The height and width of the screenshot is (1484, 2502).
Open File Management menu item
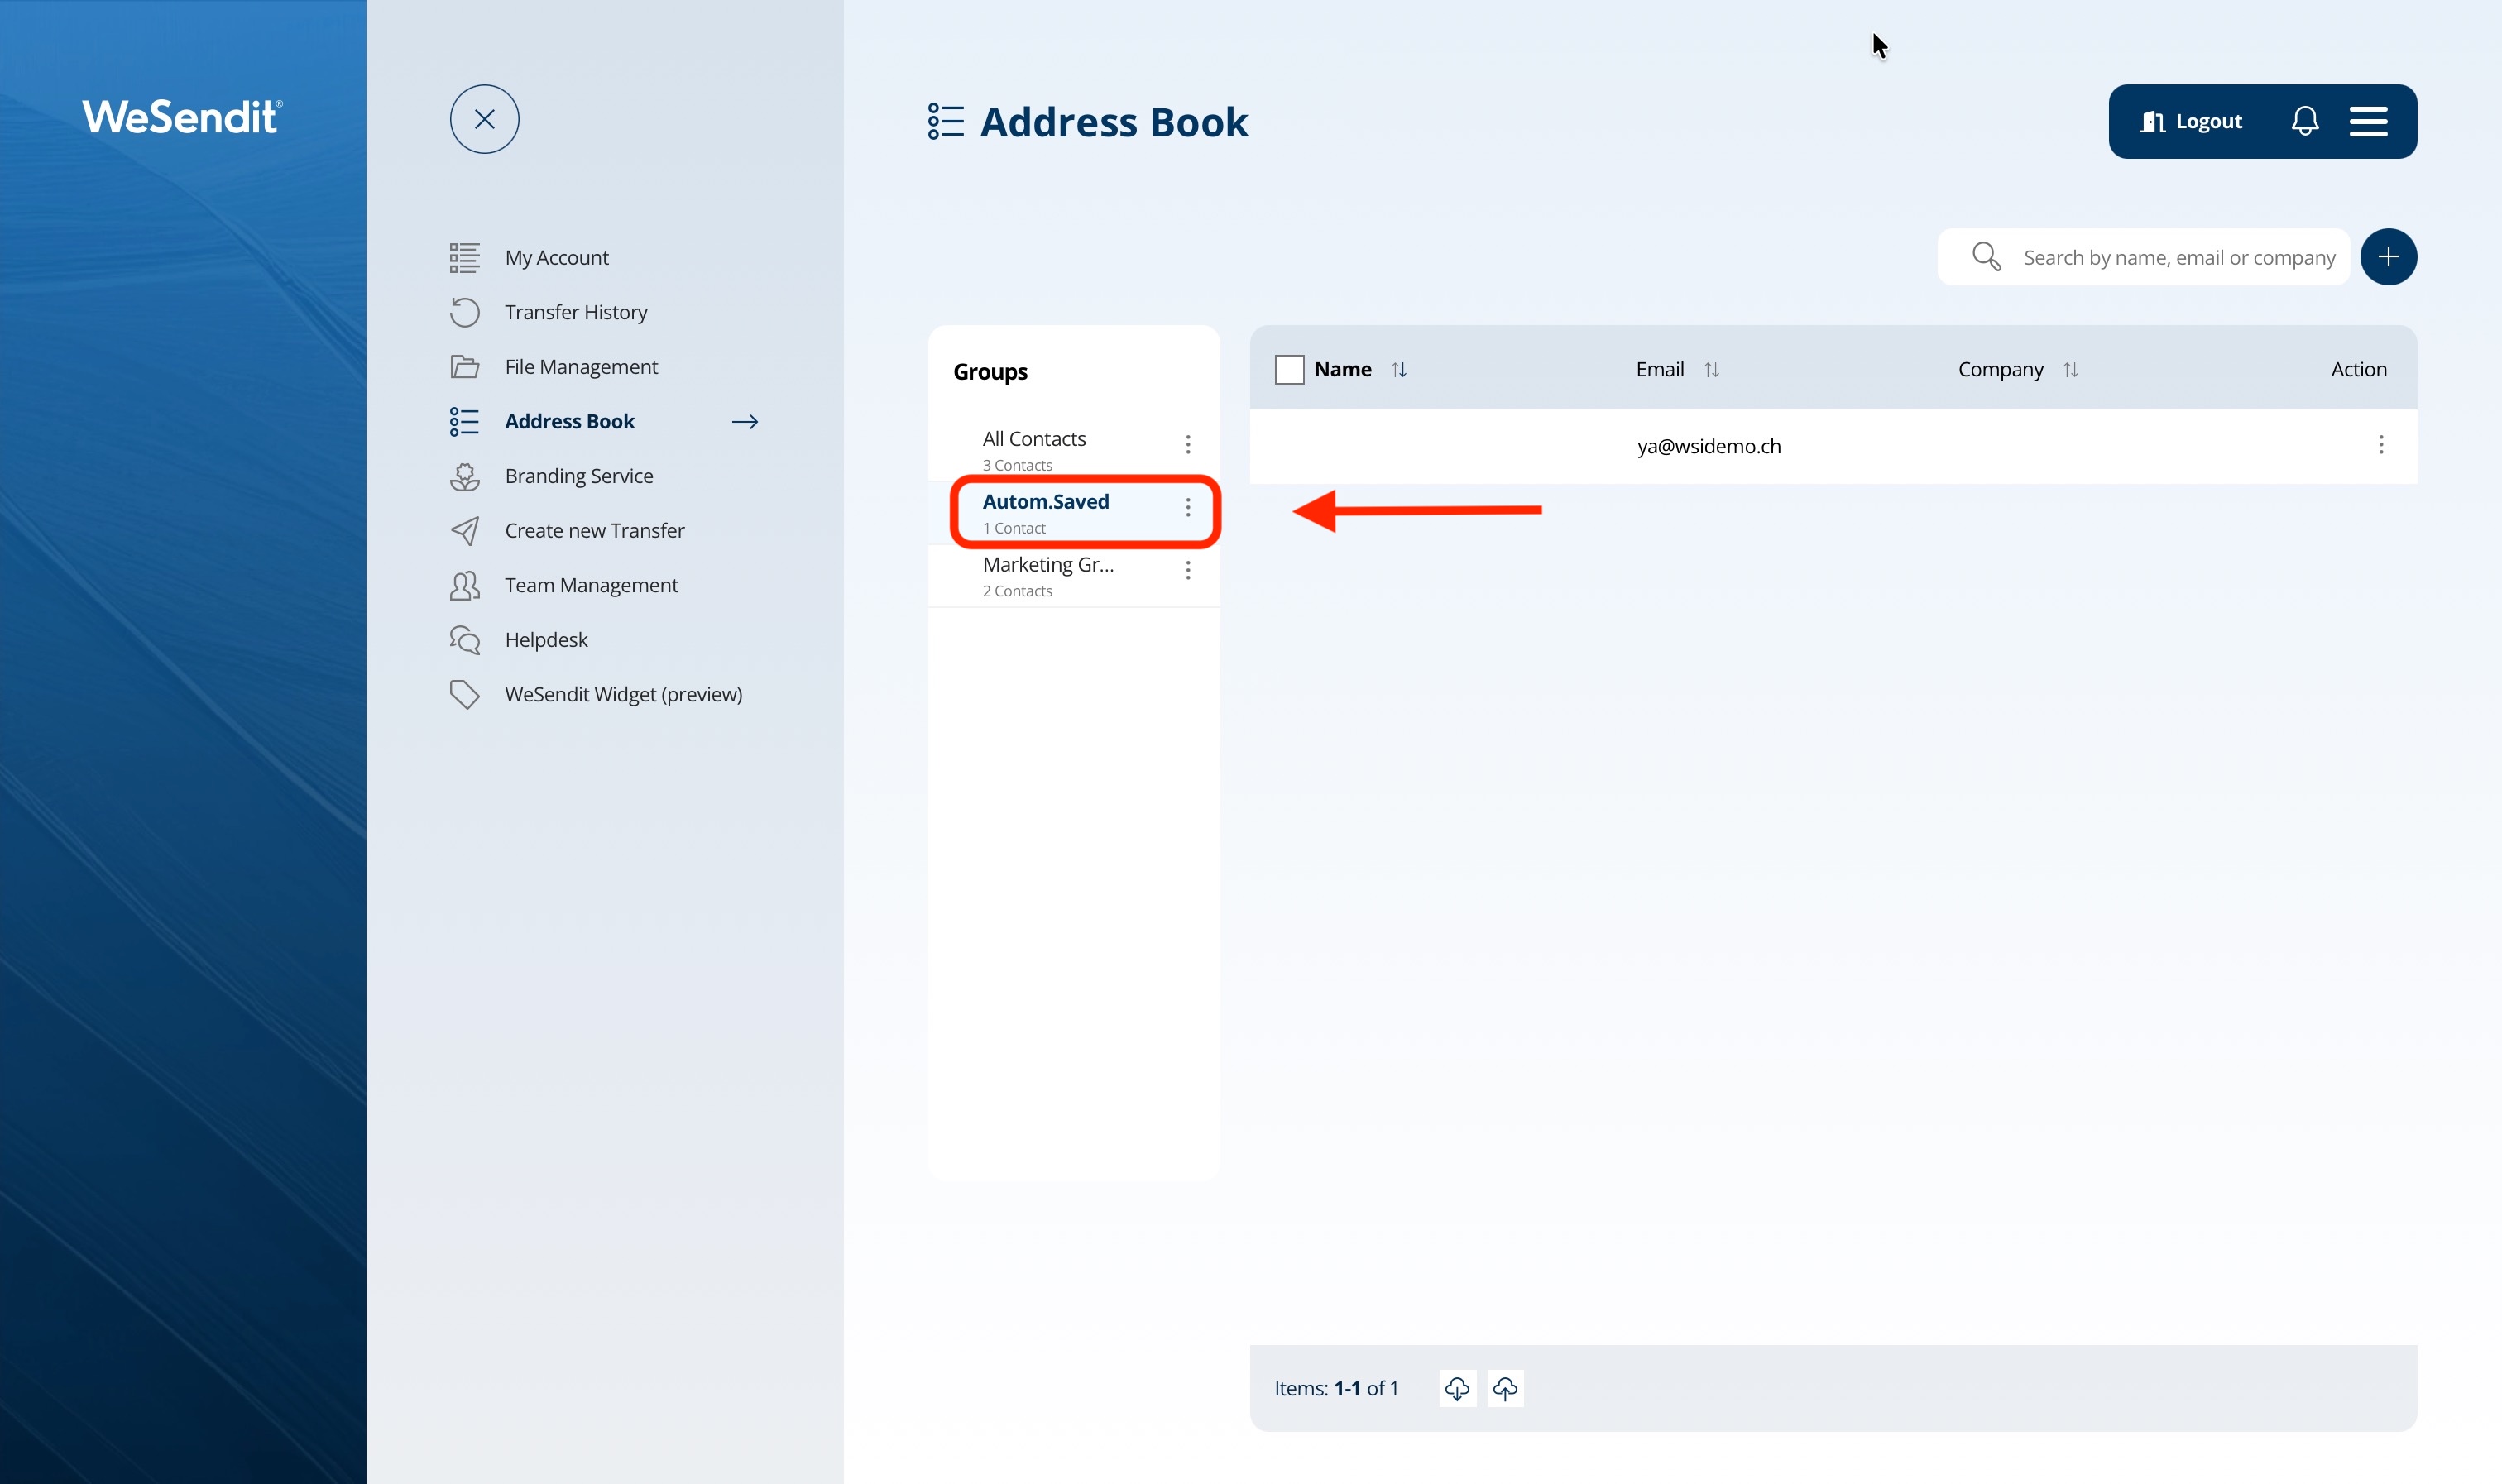tap(581, 367)
